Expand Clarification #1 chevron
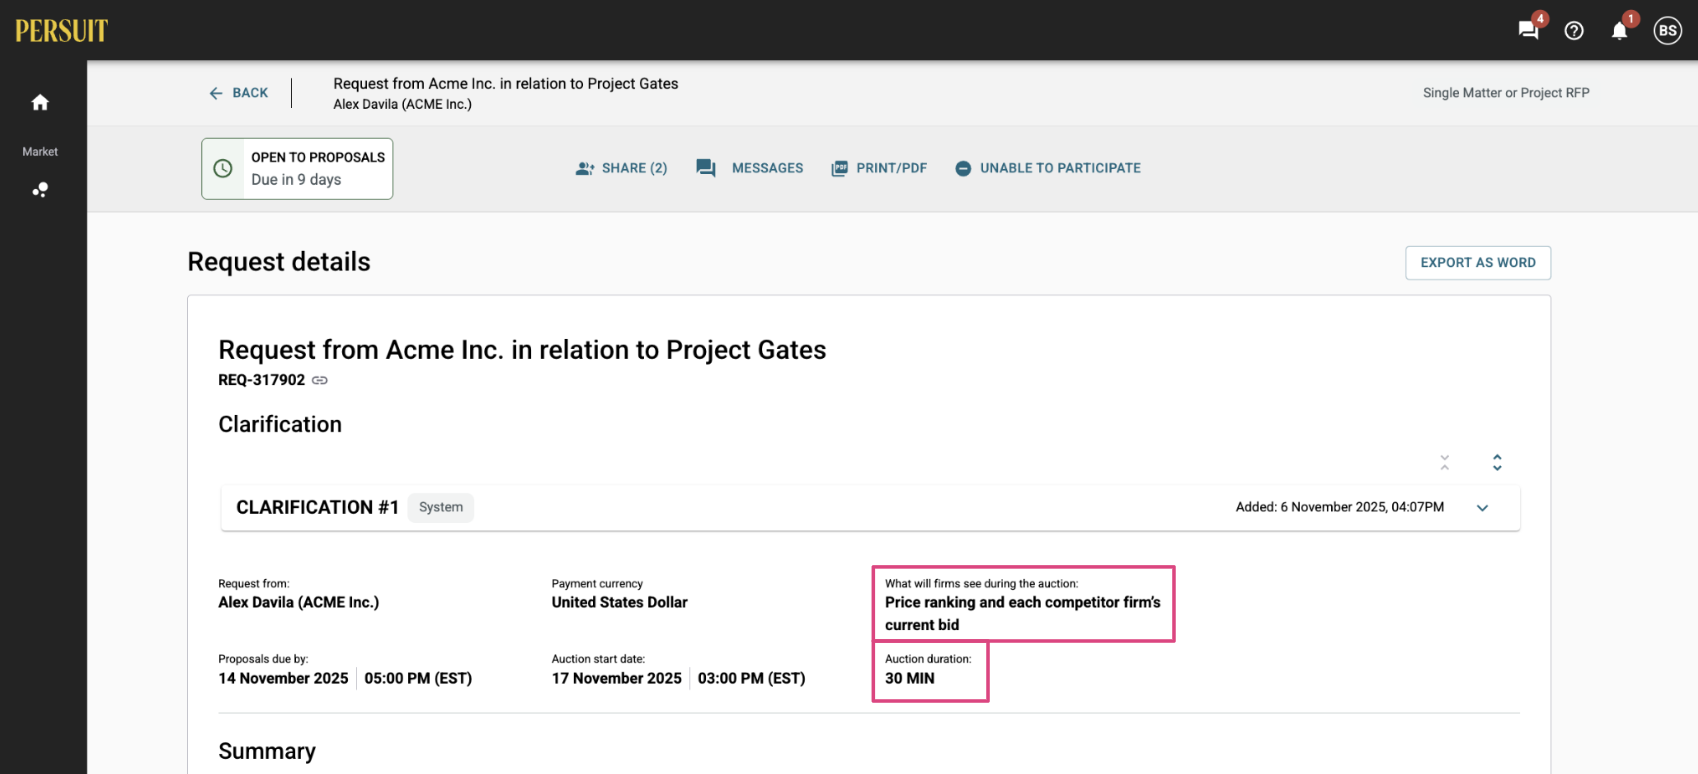Screen dimensions: 1698x774 tap(1482, 508)
